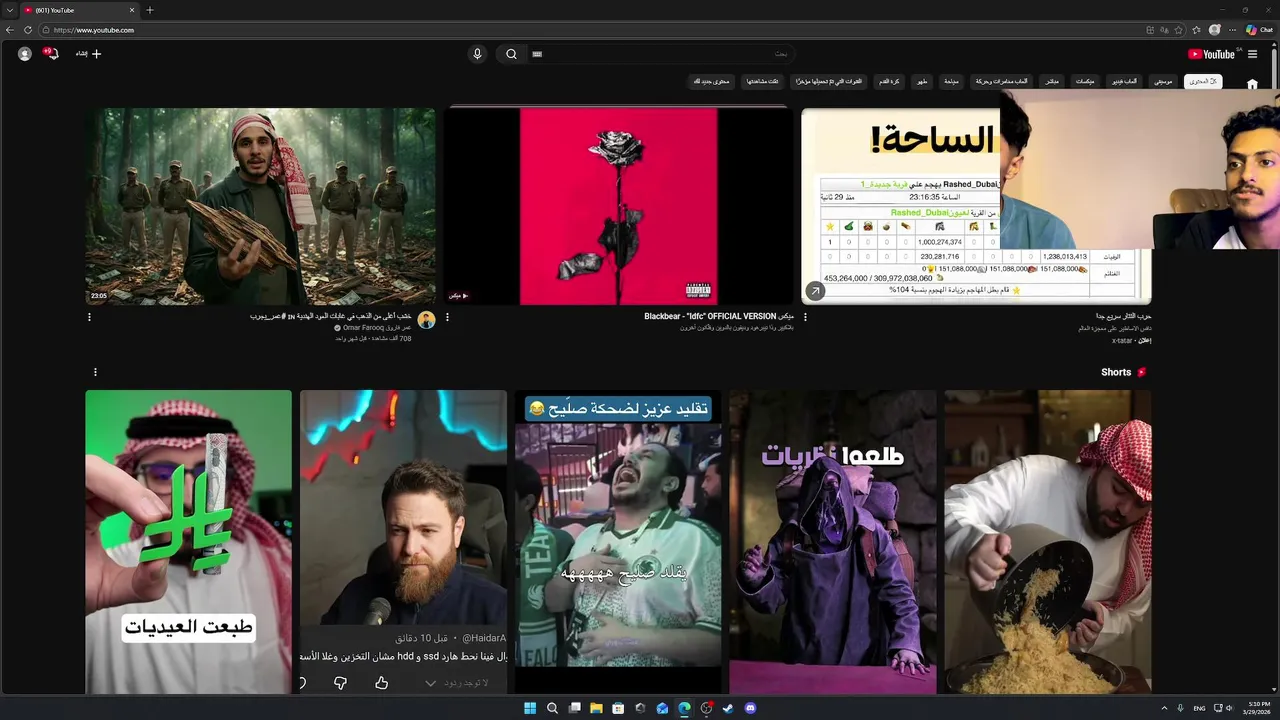Open Windows taskbar search
The width and height of the screenshot is (1280, 720).
pyautogui.click(x=552, y=708)
